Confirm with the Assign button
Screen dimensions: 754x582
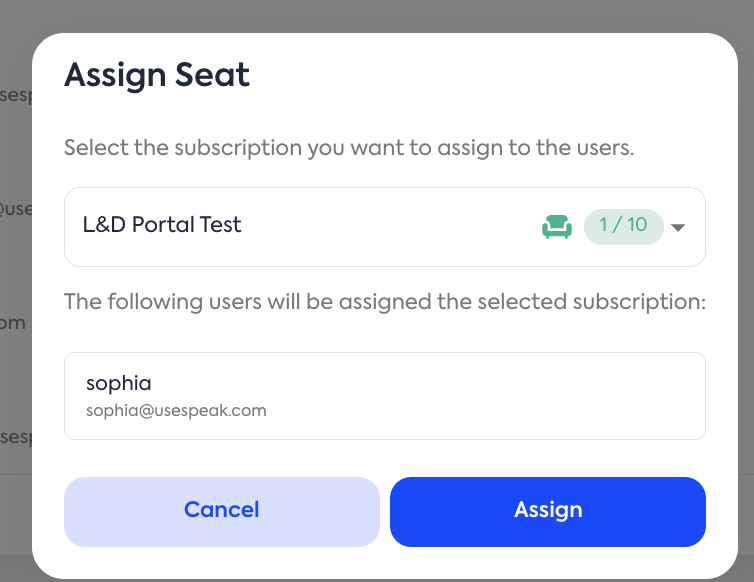(547, 511)
